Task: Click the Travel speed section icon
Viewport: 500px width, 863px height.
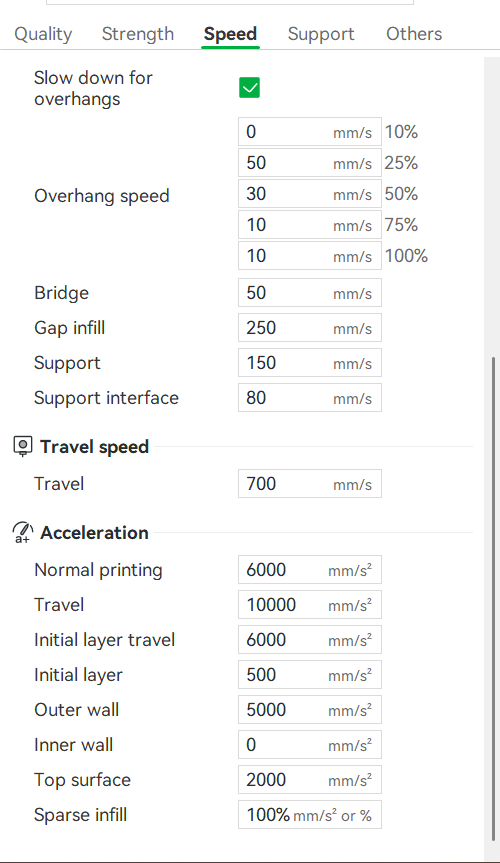Action: click(x=23, y=446)
